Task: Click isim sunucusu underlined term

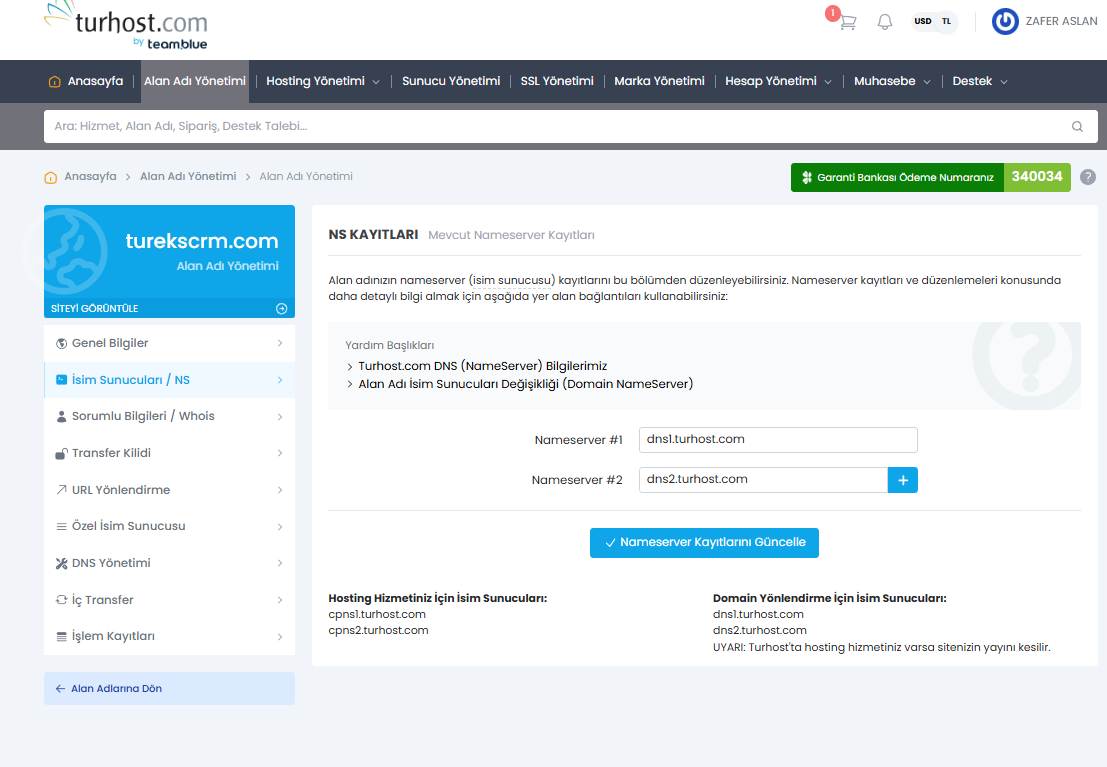Action: [x=511, y=281]
